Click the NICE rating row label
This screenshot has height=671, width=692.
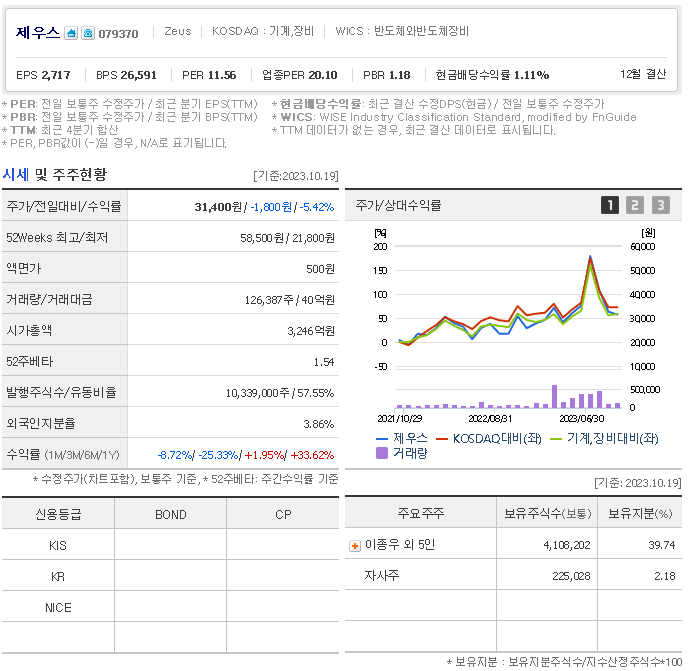point(58,608)
